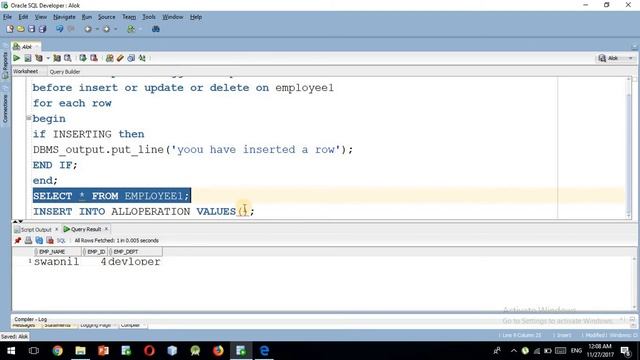Click the To Upper/Lower case icon
Image resolution: width=640 pixels, height=360 pixels.
142,58
